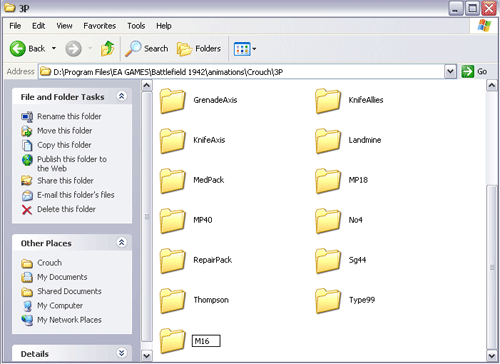The image size is (500, 364).
Task: Select the Type99 folder icon
Action: click(328, 301)
